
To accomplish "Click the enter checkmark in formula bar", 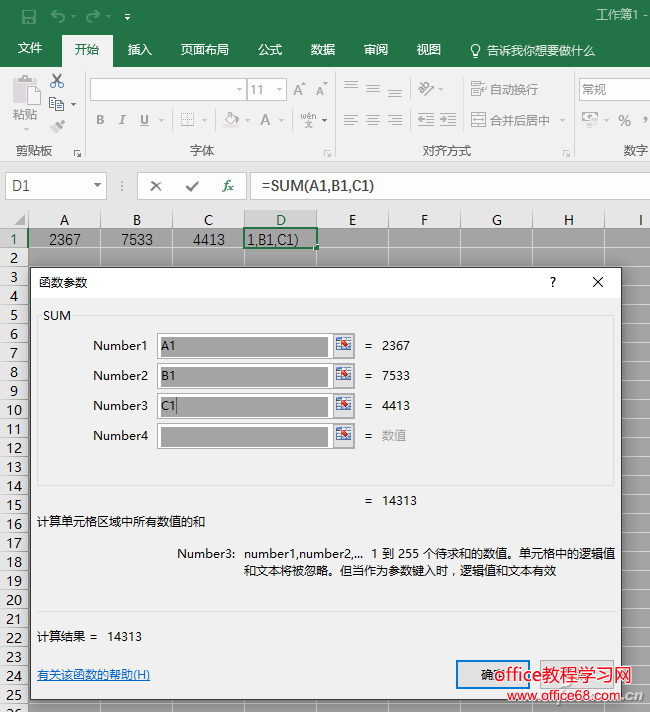I will 192,186.
